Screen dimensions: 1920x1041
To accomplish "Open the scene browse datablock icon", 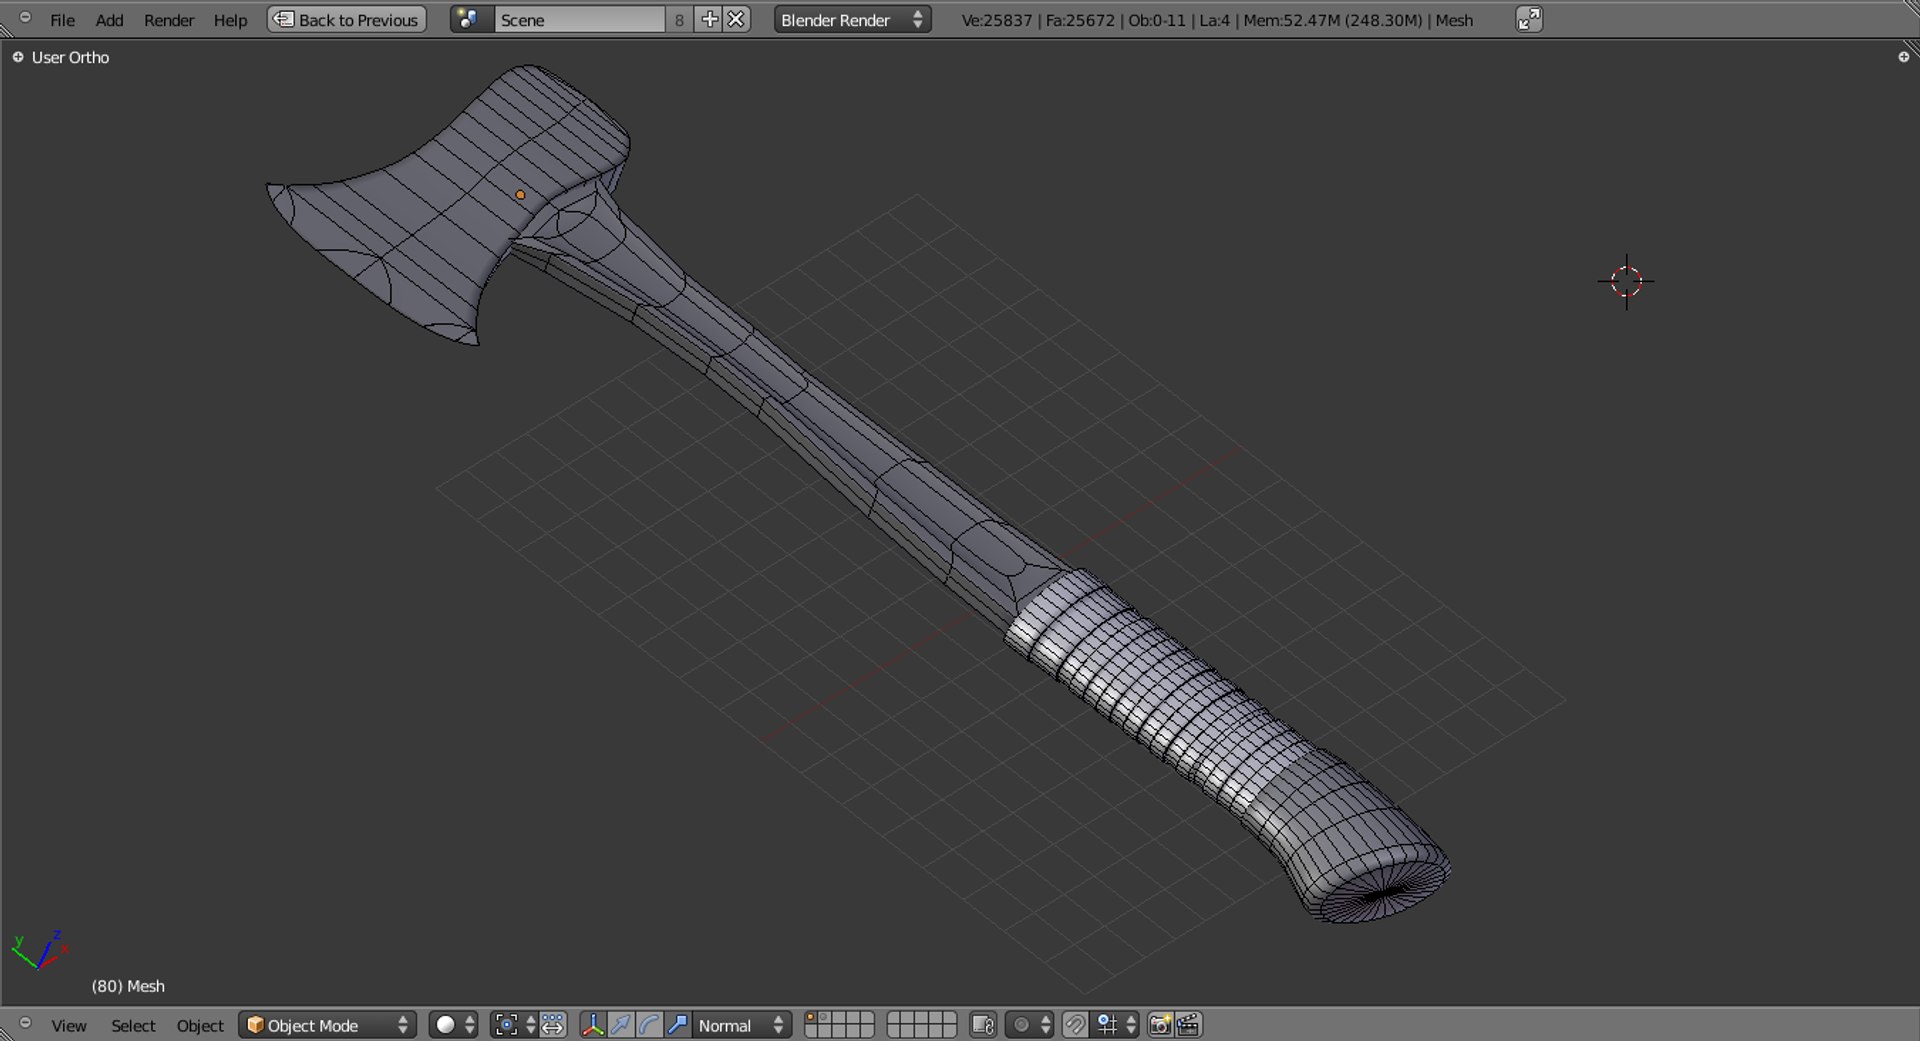I will [471, 20].
